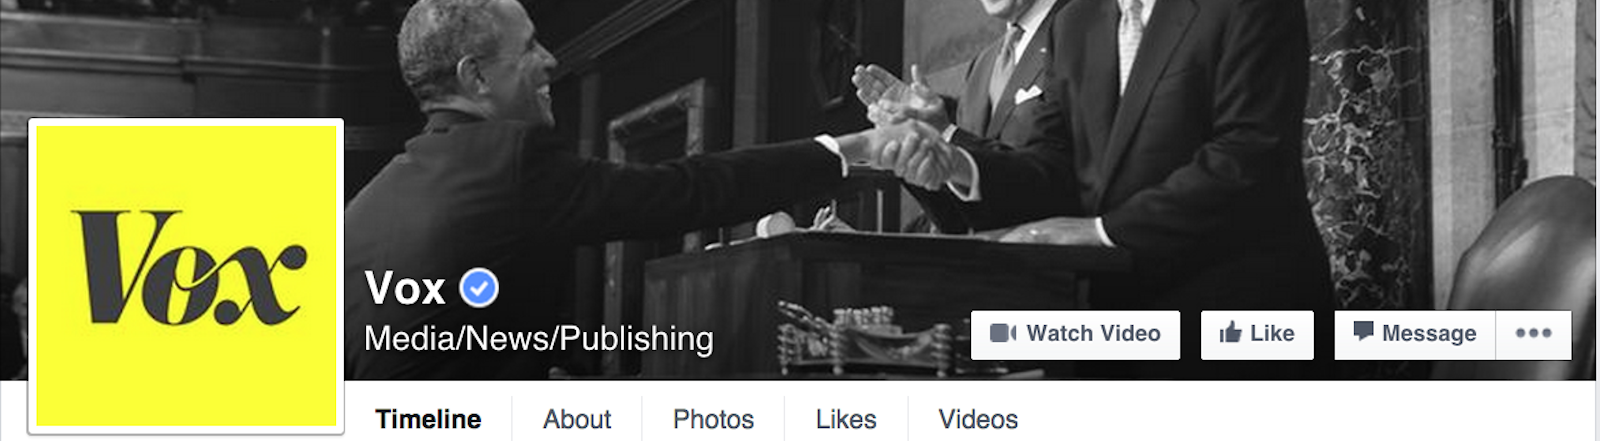Select the Likes tab
This screenshot has height=441, width=1600.
[x=846, y=419]
